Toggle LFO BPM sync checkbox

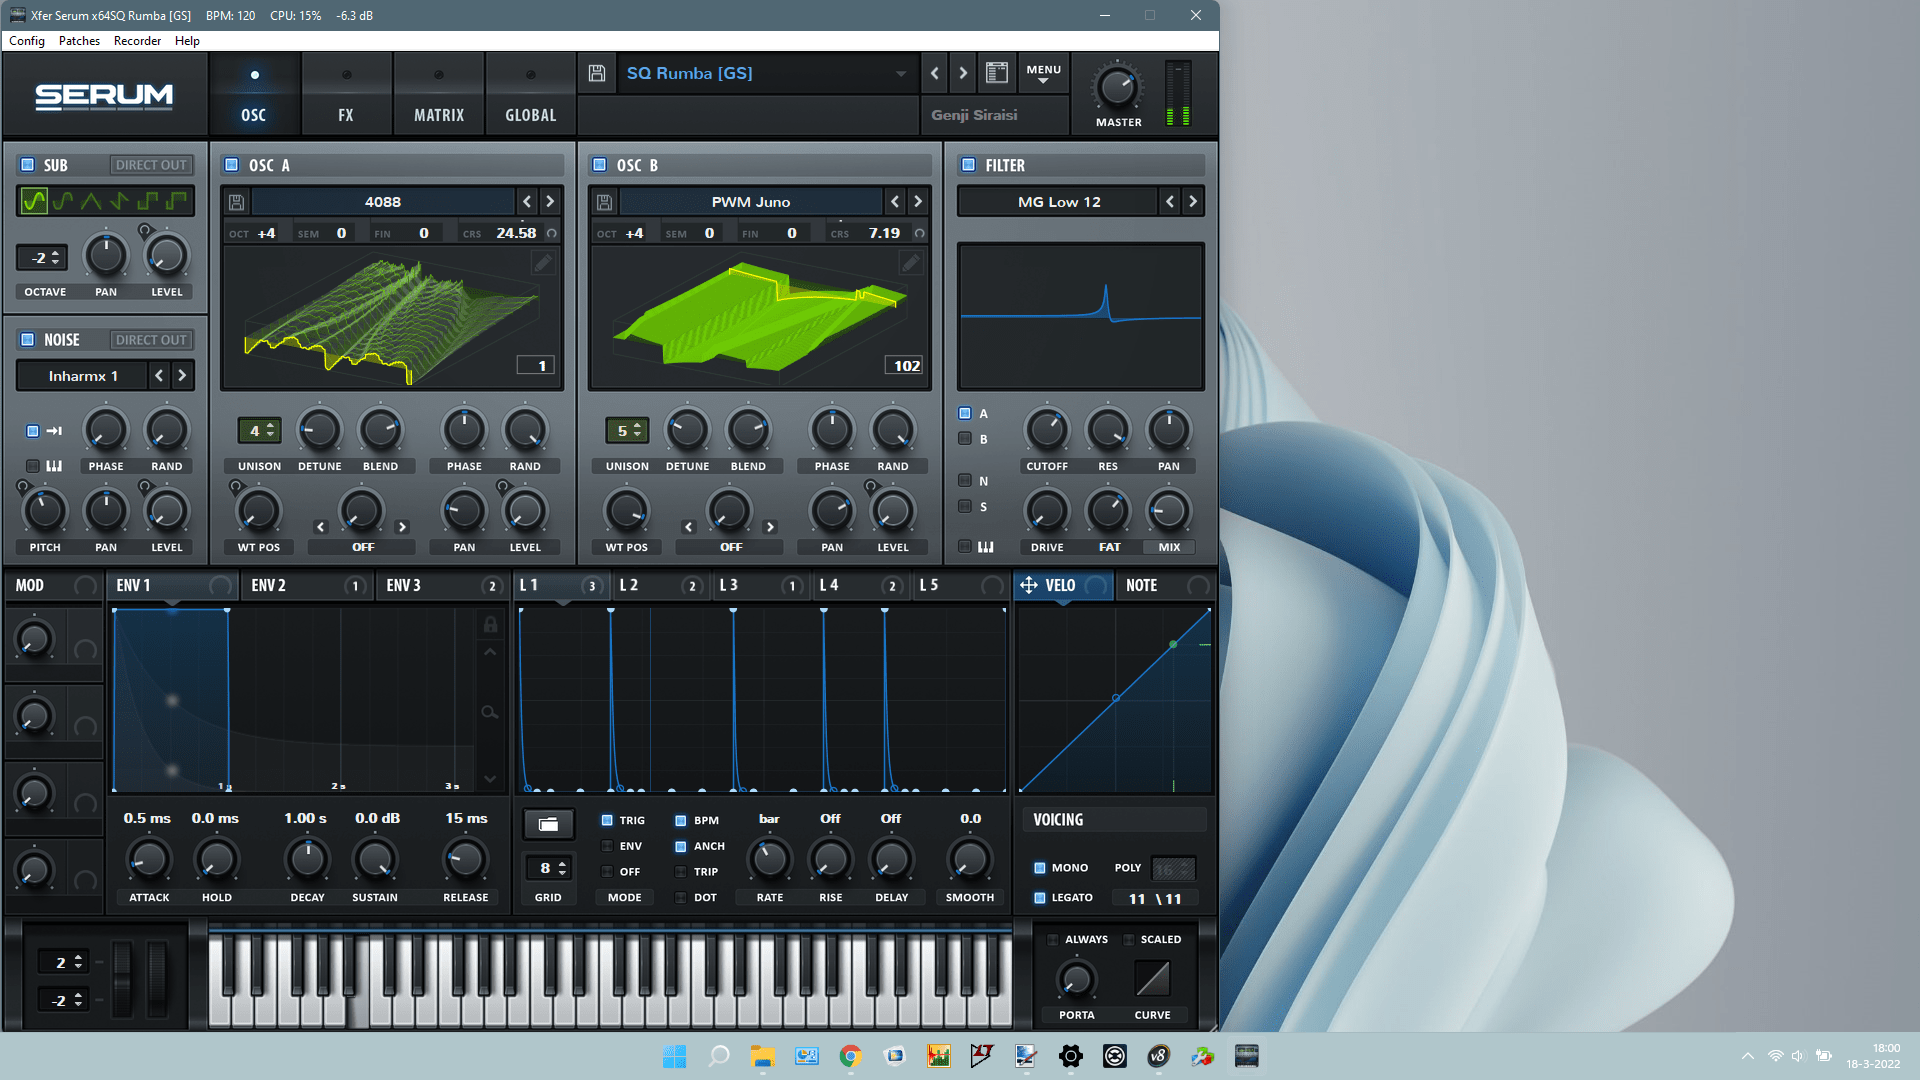coord(680,820)
